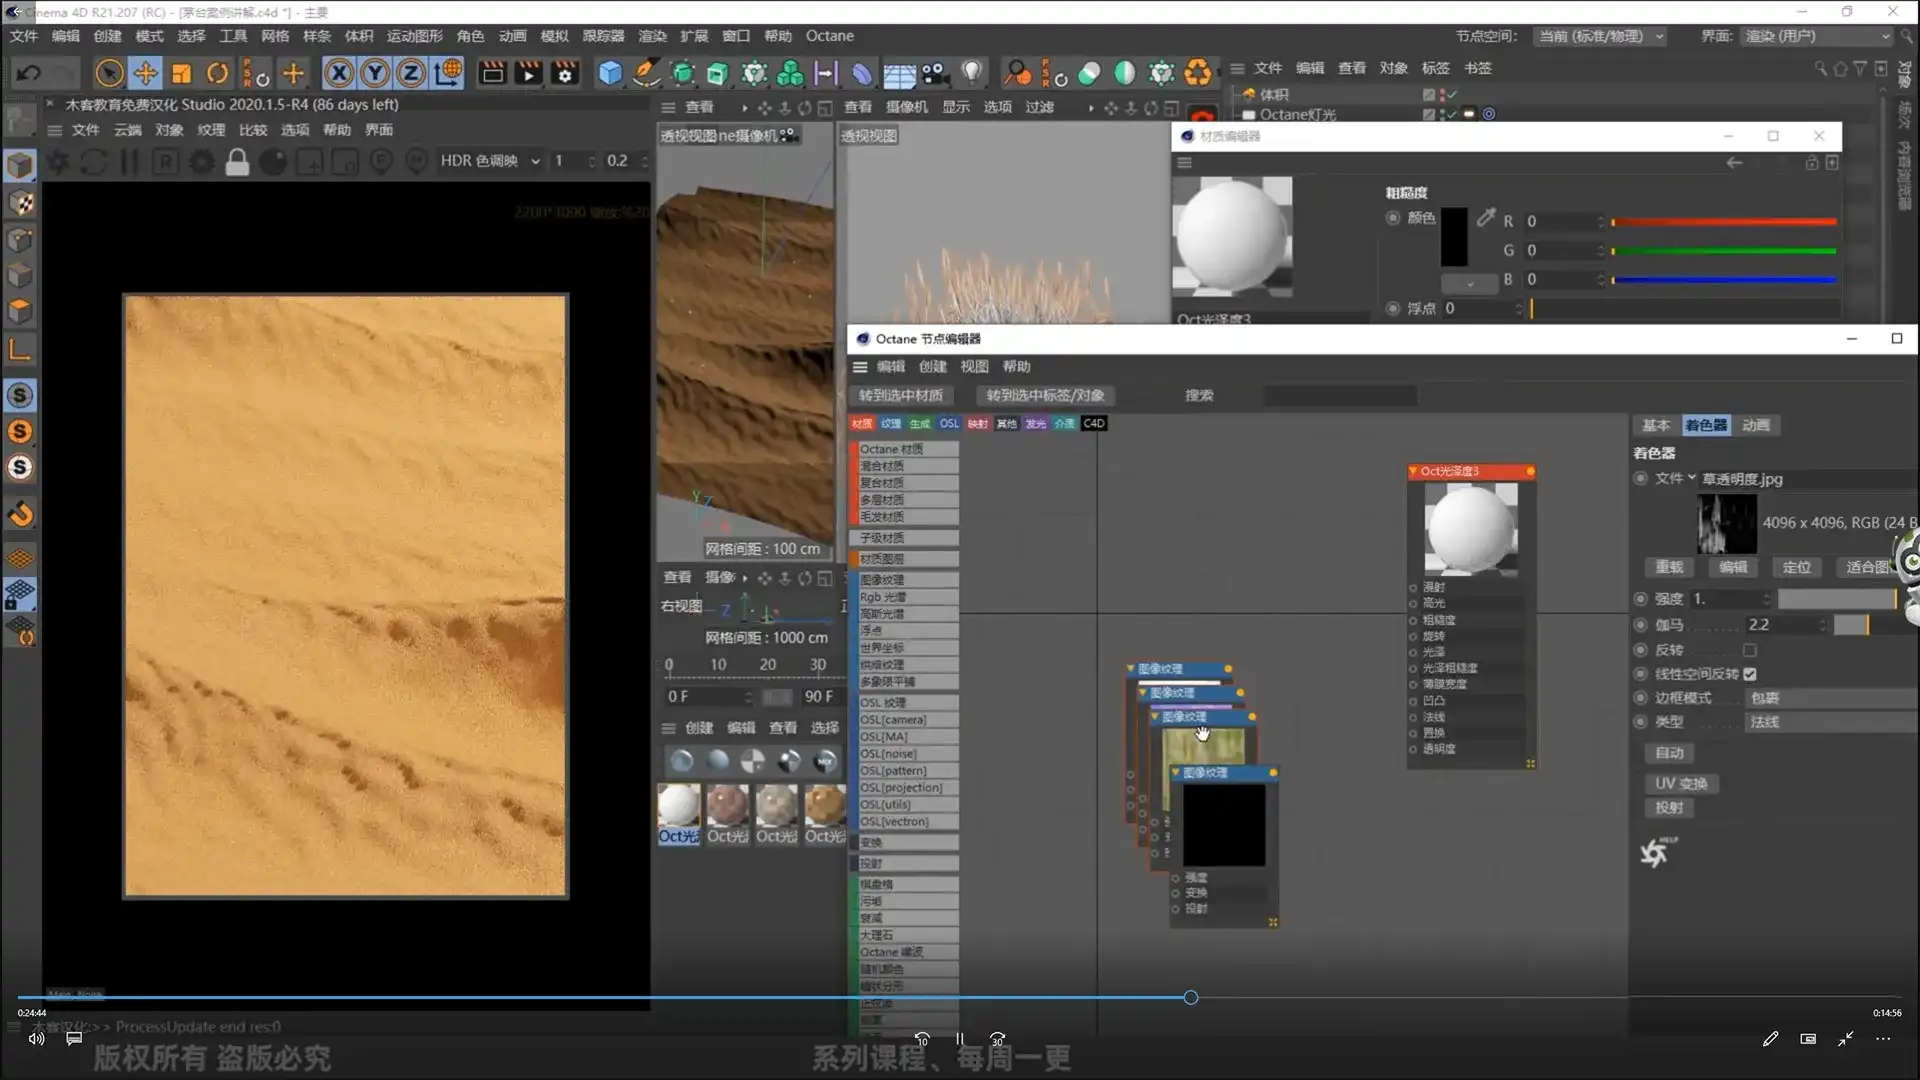Click the red R color slider
This screenshot has width=1920, height=1080.
point(1723,222)
